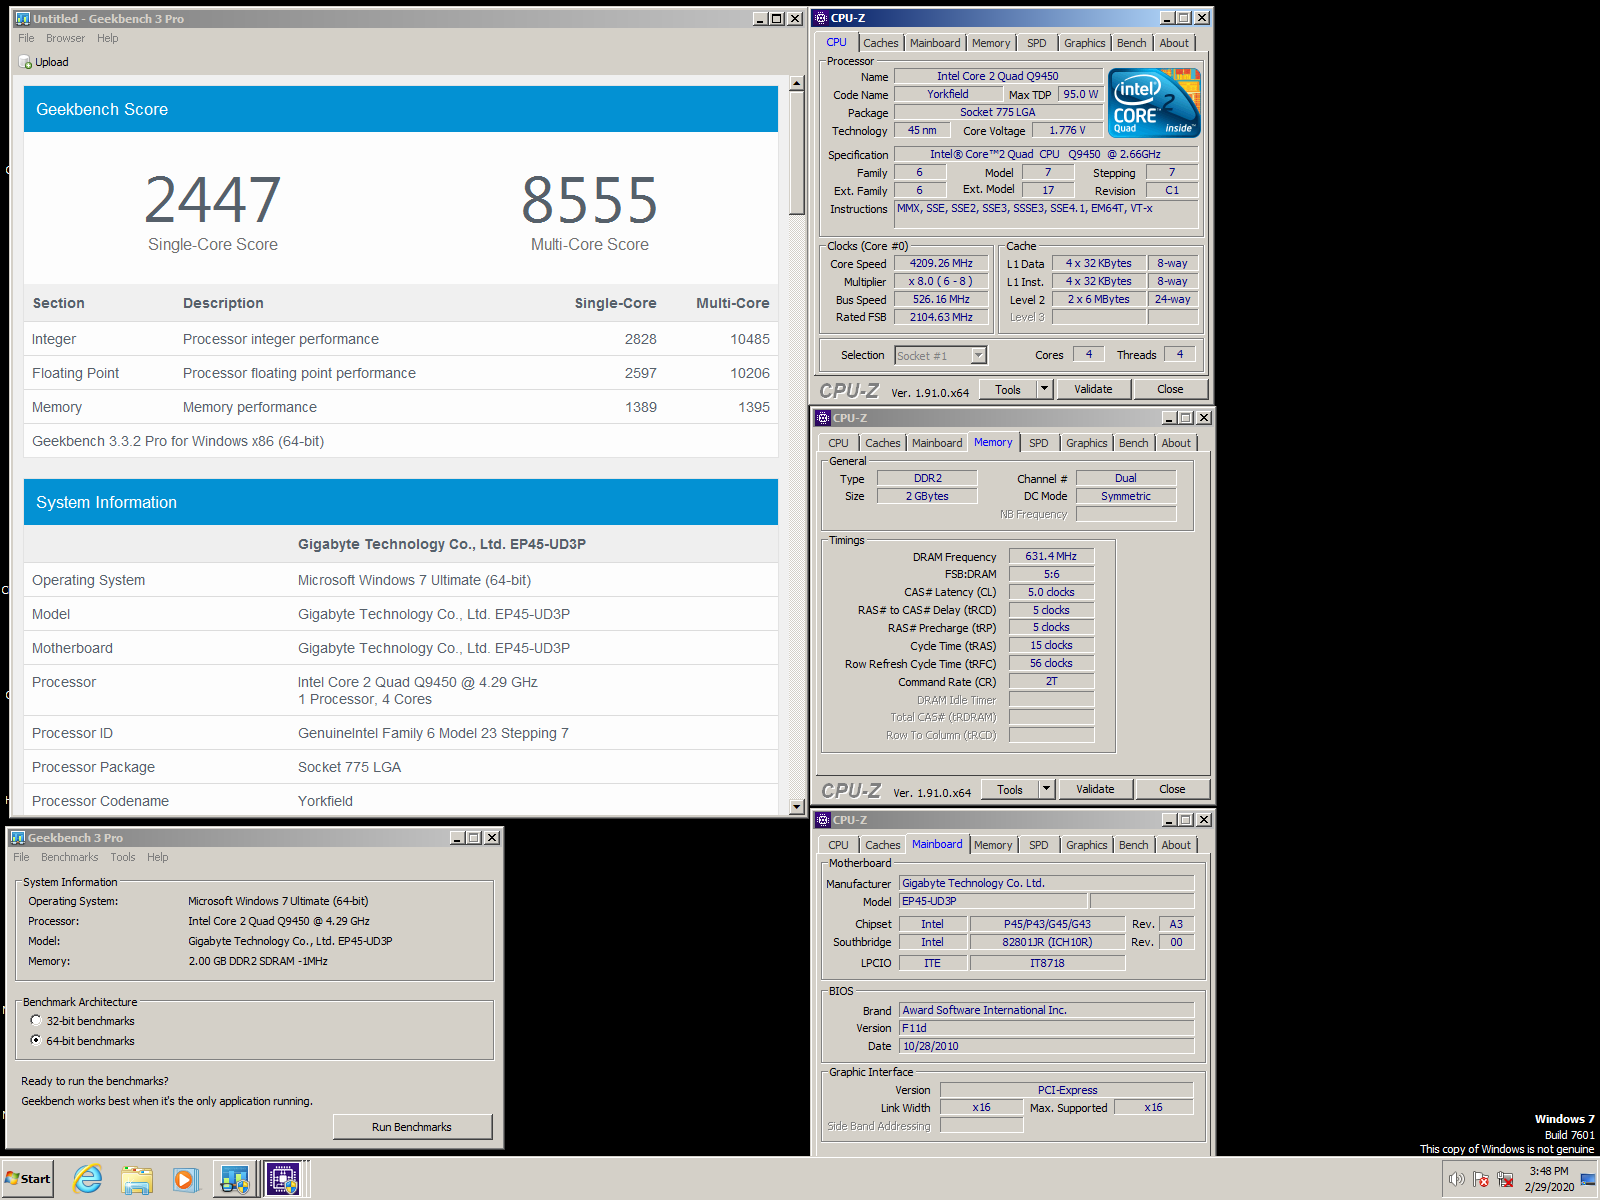The image size is (1600, 1200).
Task: Click Validate in Memory CPU-Z window
Action: 1095,789
